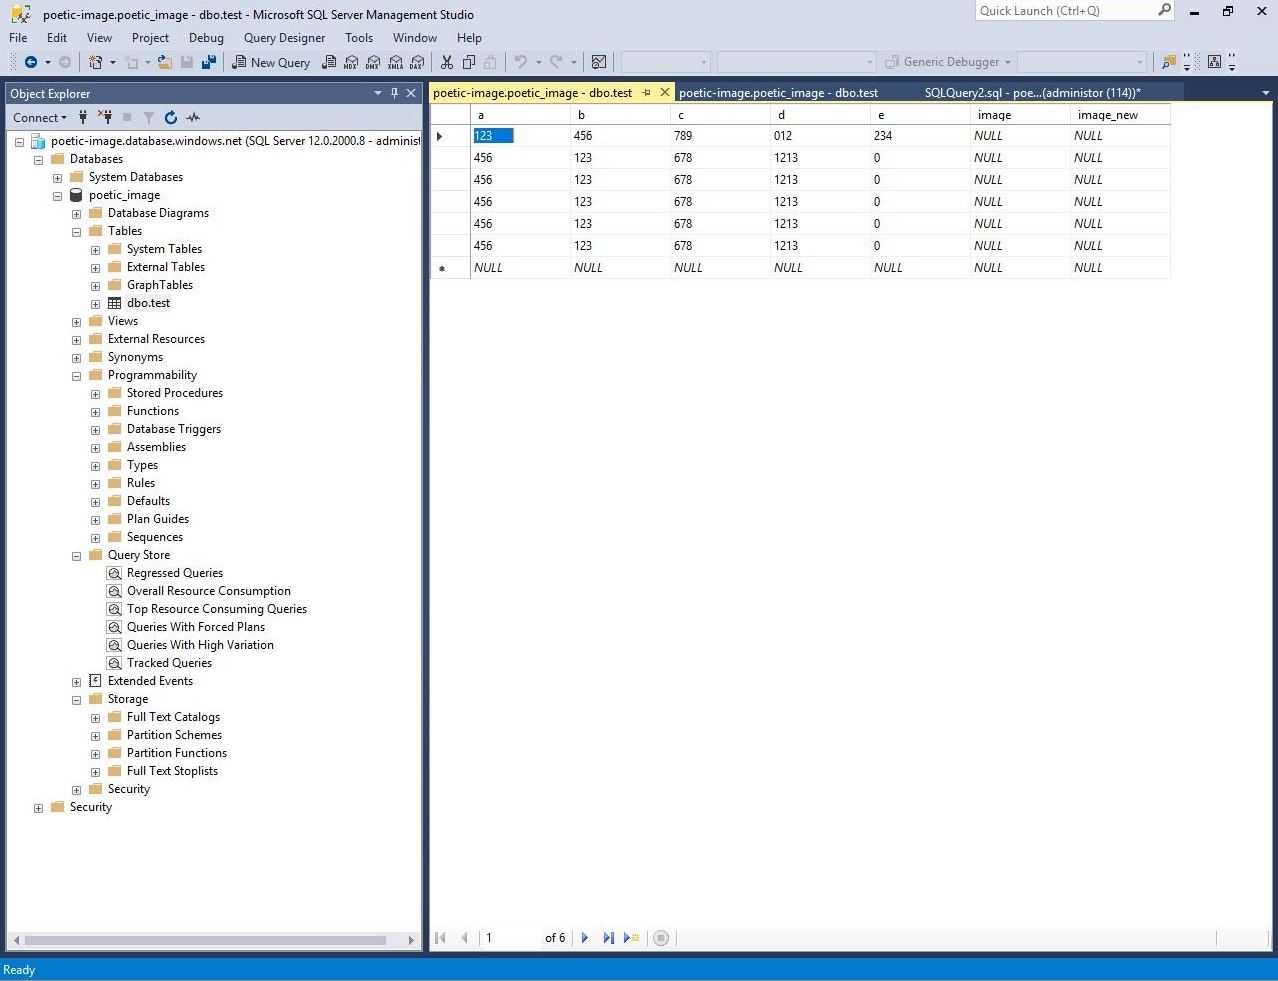Select Top Resource Consuming Queries

(217, 609)
